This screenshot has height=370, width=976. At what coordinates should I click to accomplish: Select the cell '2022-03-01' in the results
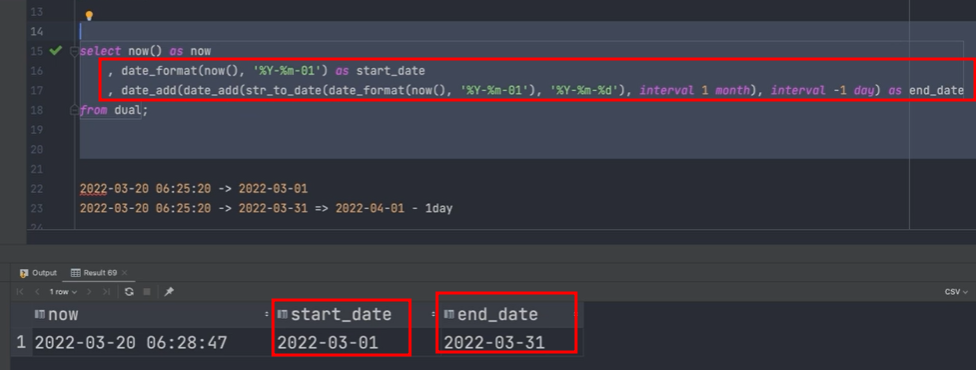[x=327, y=343]
